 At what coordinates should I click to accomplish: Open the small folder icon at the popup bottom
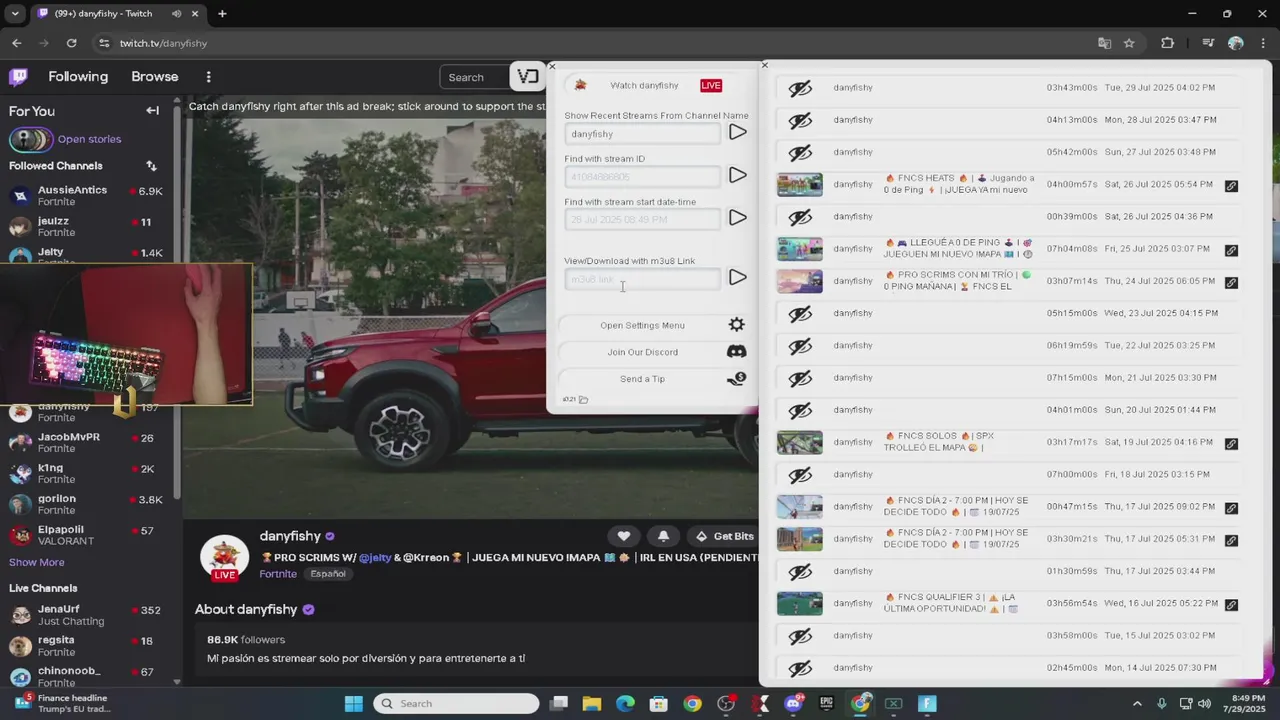(x=583, y=400)
